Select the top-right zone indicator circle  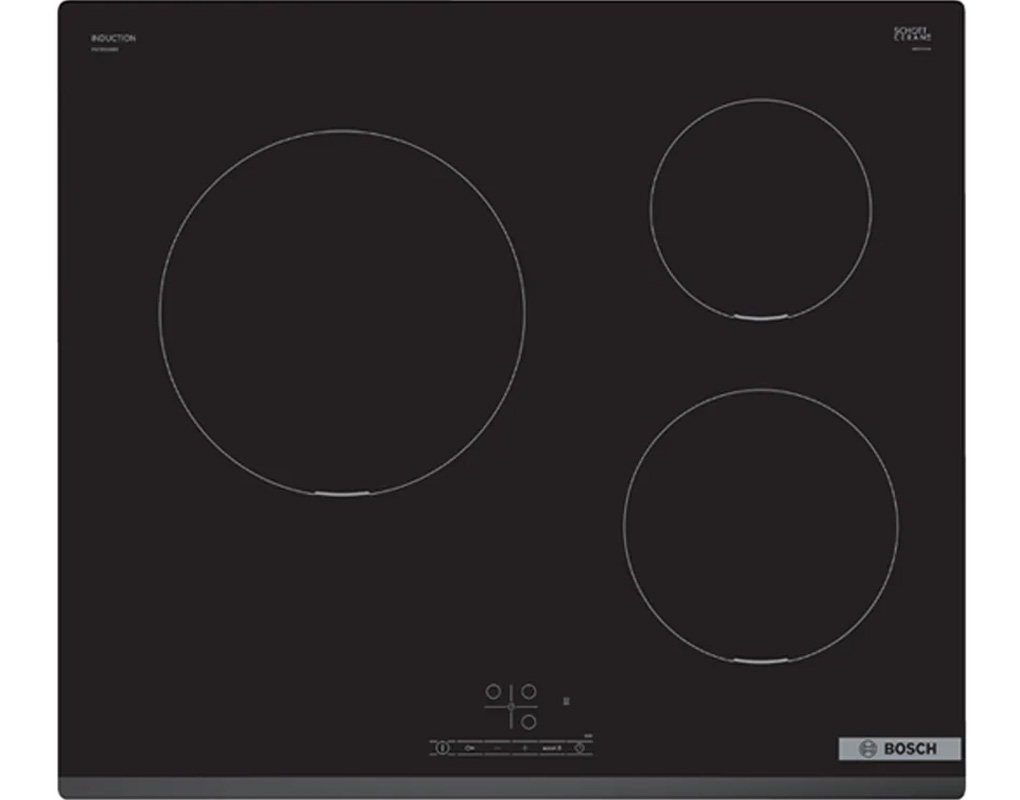coord(529,691)
